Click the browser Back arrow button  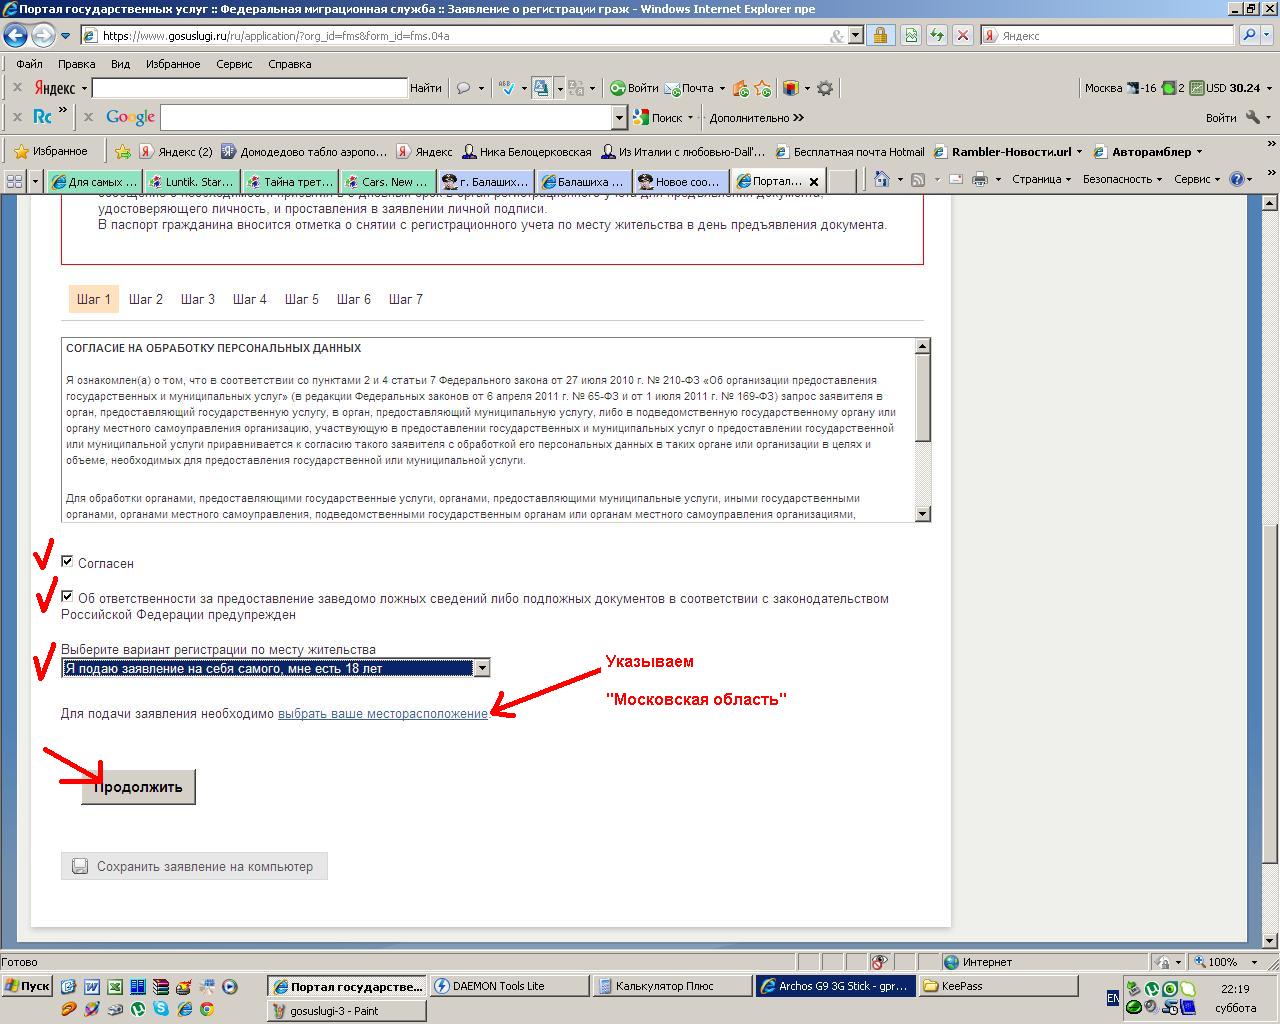15,36
